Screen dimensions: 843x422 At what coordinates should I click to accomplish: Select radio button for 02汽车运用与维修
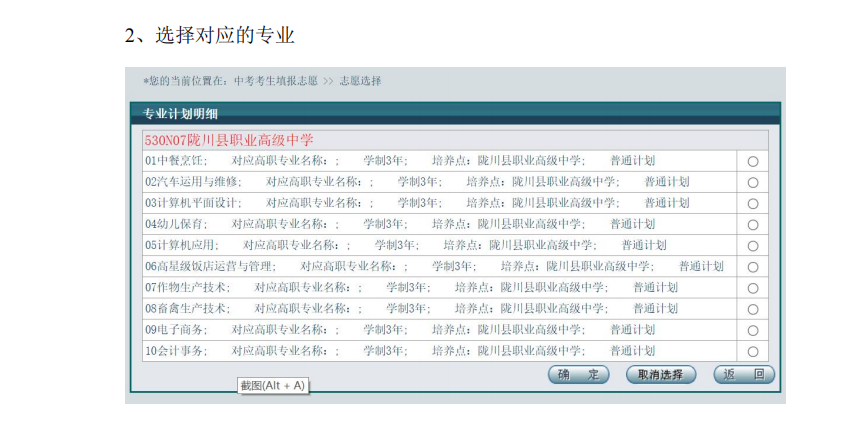(x=753, y=183)
